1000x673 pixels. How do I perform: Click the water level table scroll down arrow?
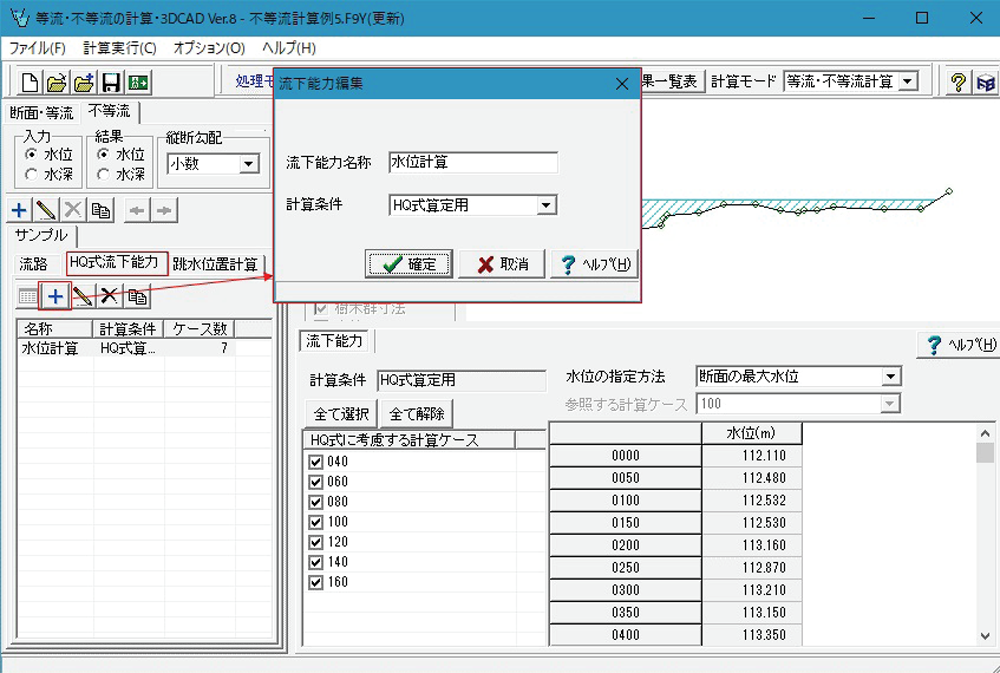[985, 636]
